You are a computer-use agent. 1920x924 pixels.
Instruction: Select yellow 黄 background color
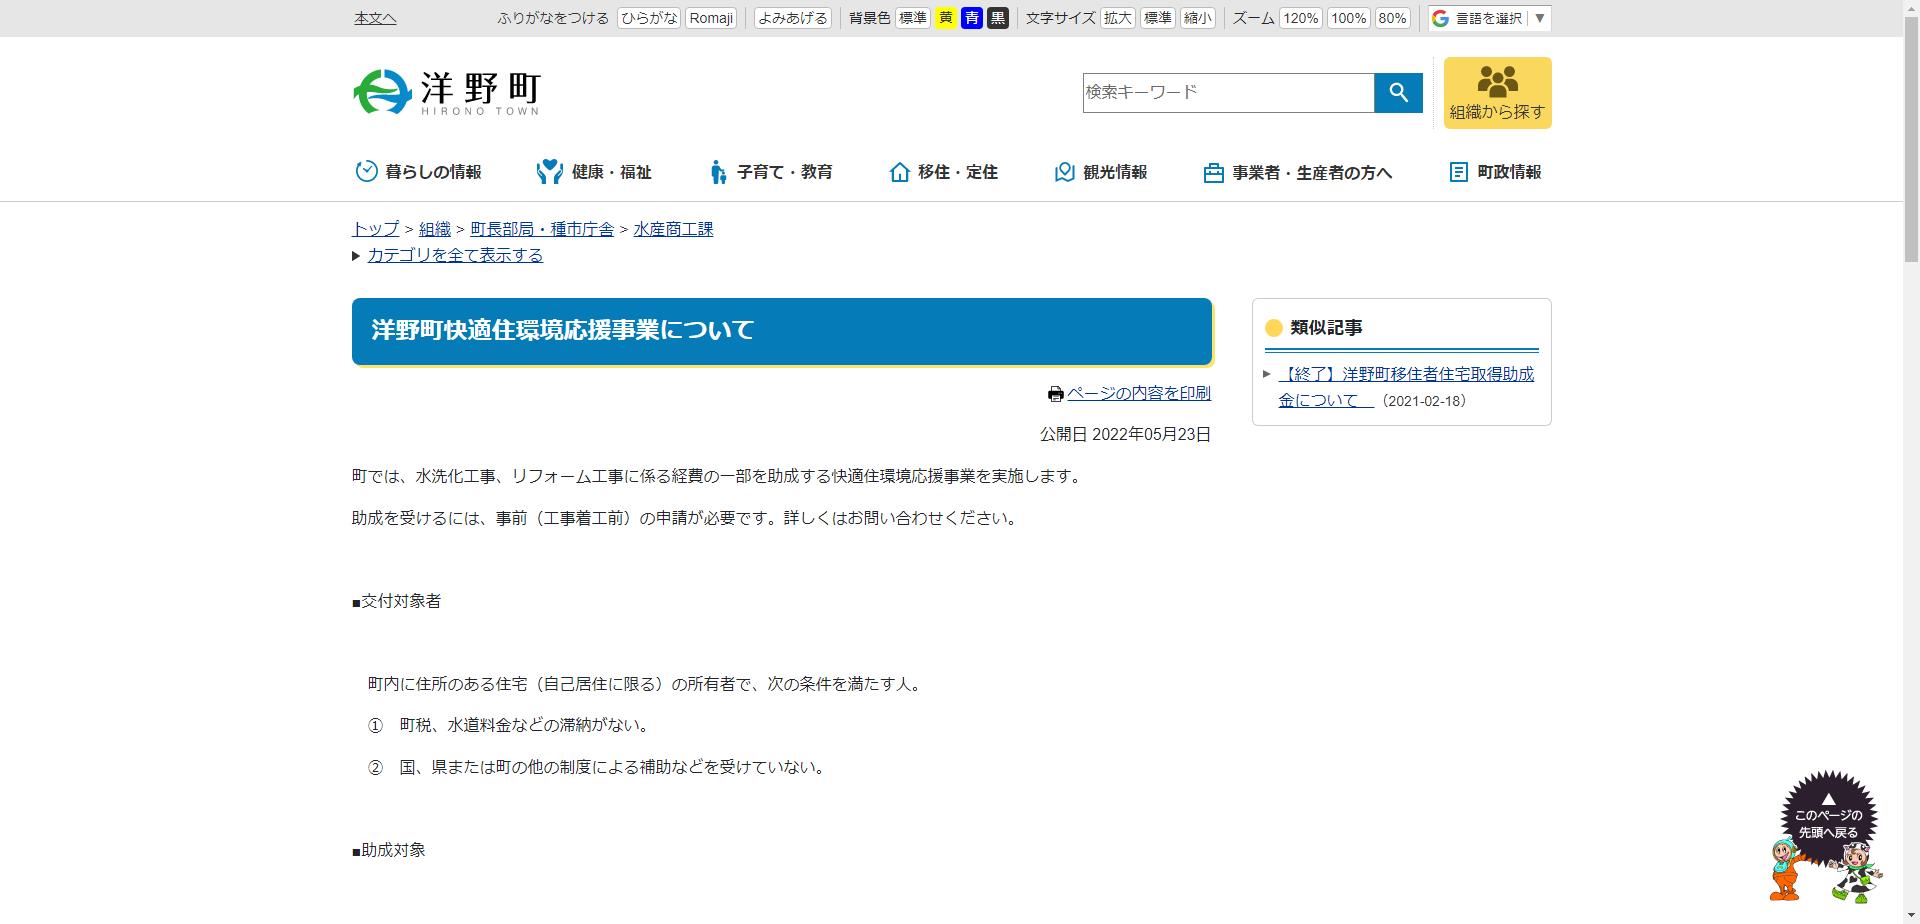[x=945, y=18]
